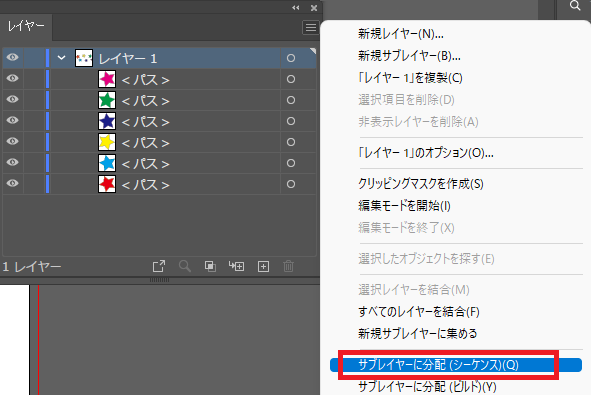Click the search magnifier icon at top right
The width and height of the screenshot is (591, 395).
[x=575, y=6]
